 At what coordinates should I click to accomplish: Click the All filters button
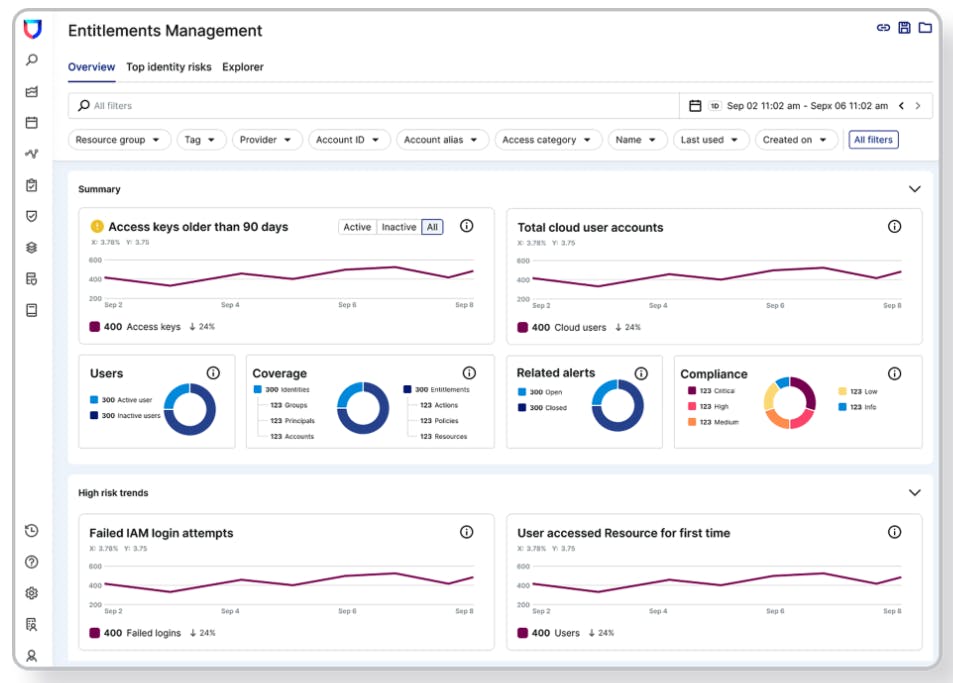[x=873, y=140]
